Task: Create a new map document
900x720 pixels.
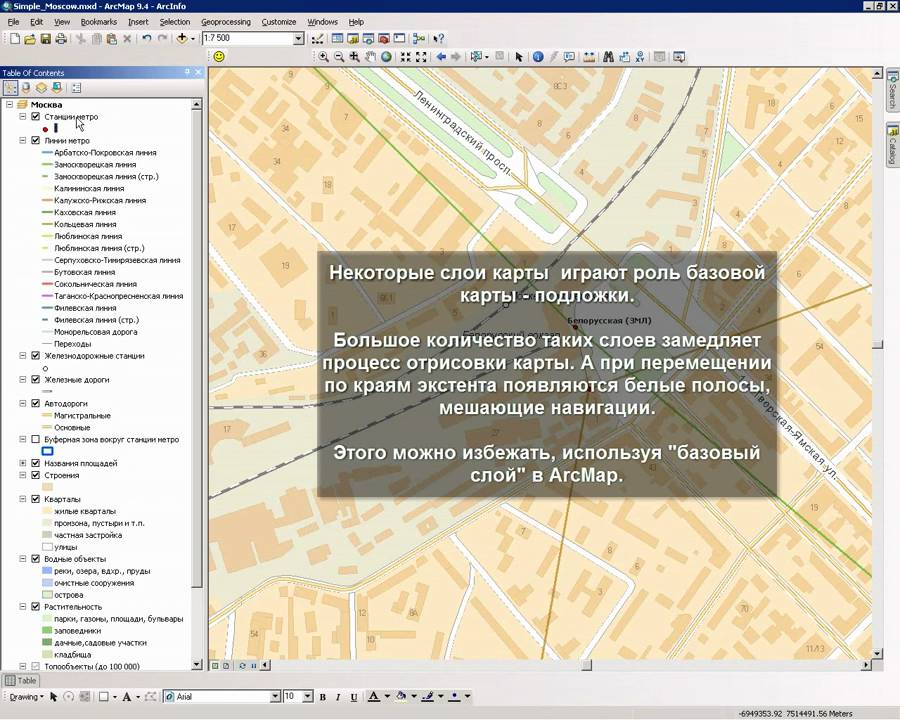Action: (x=15, y=39)
